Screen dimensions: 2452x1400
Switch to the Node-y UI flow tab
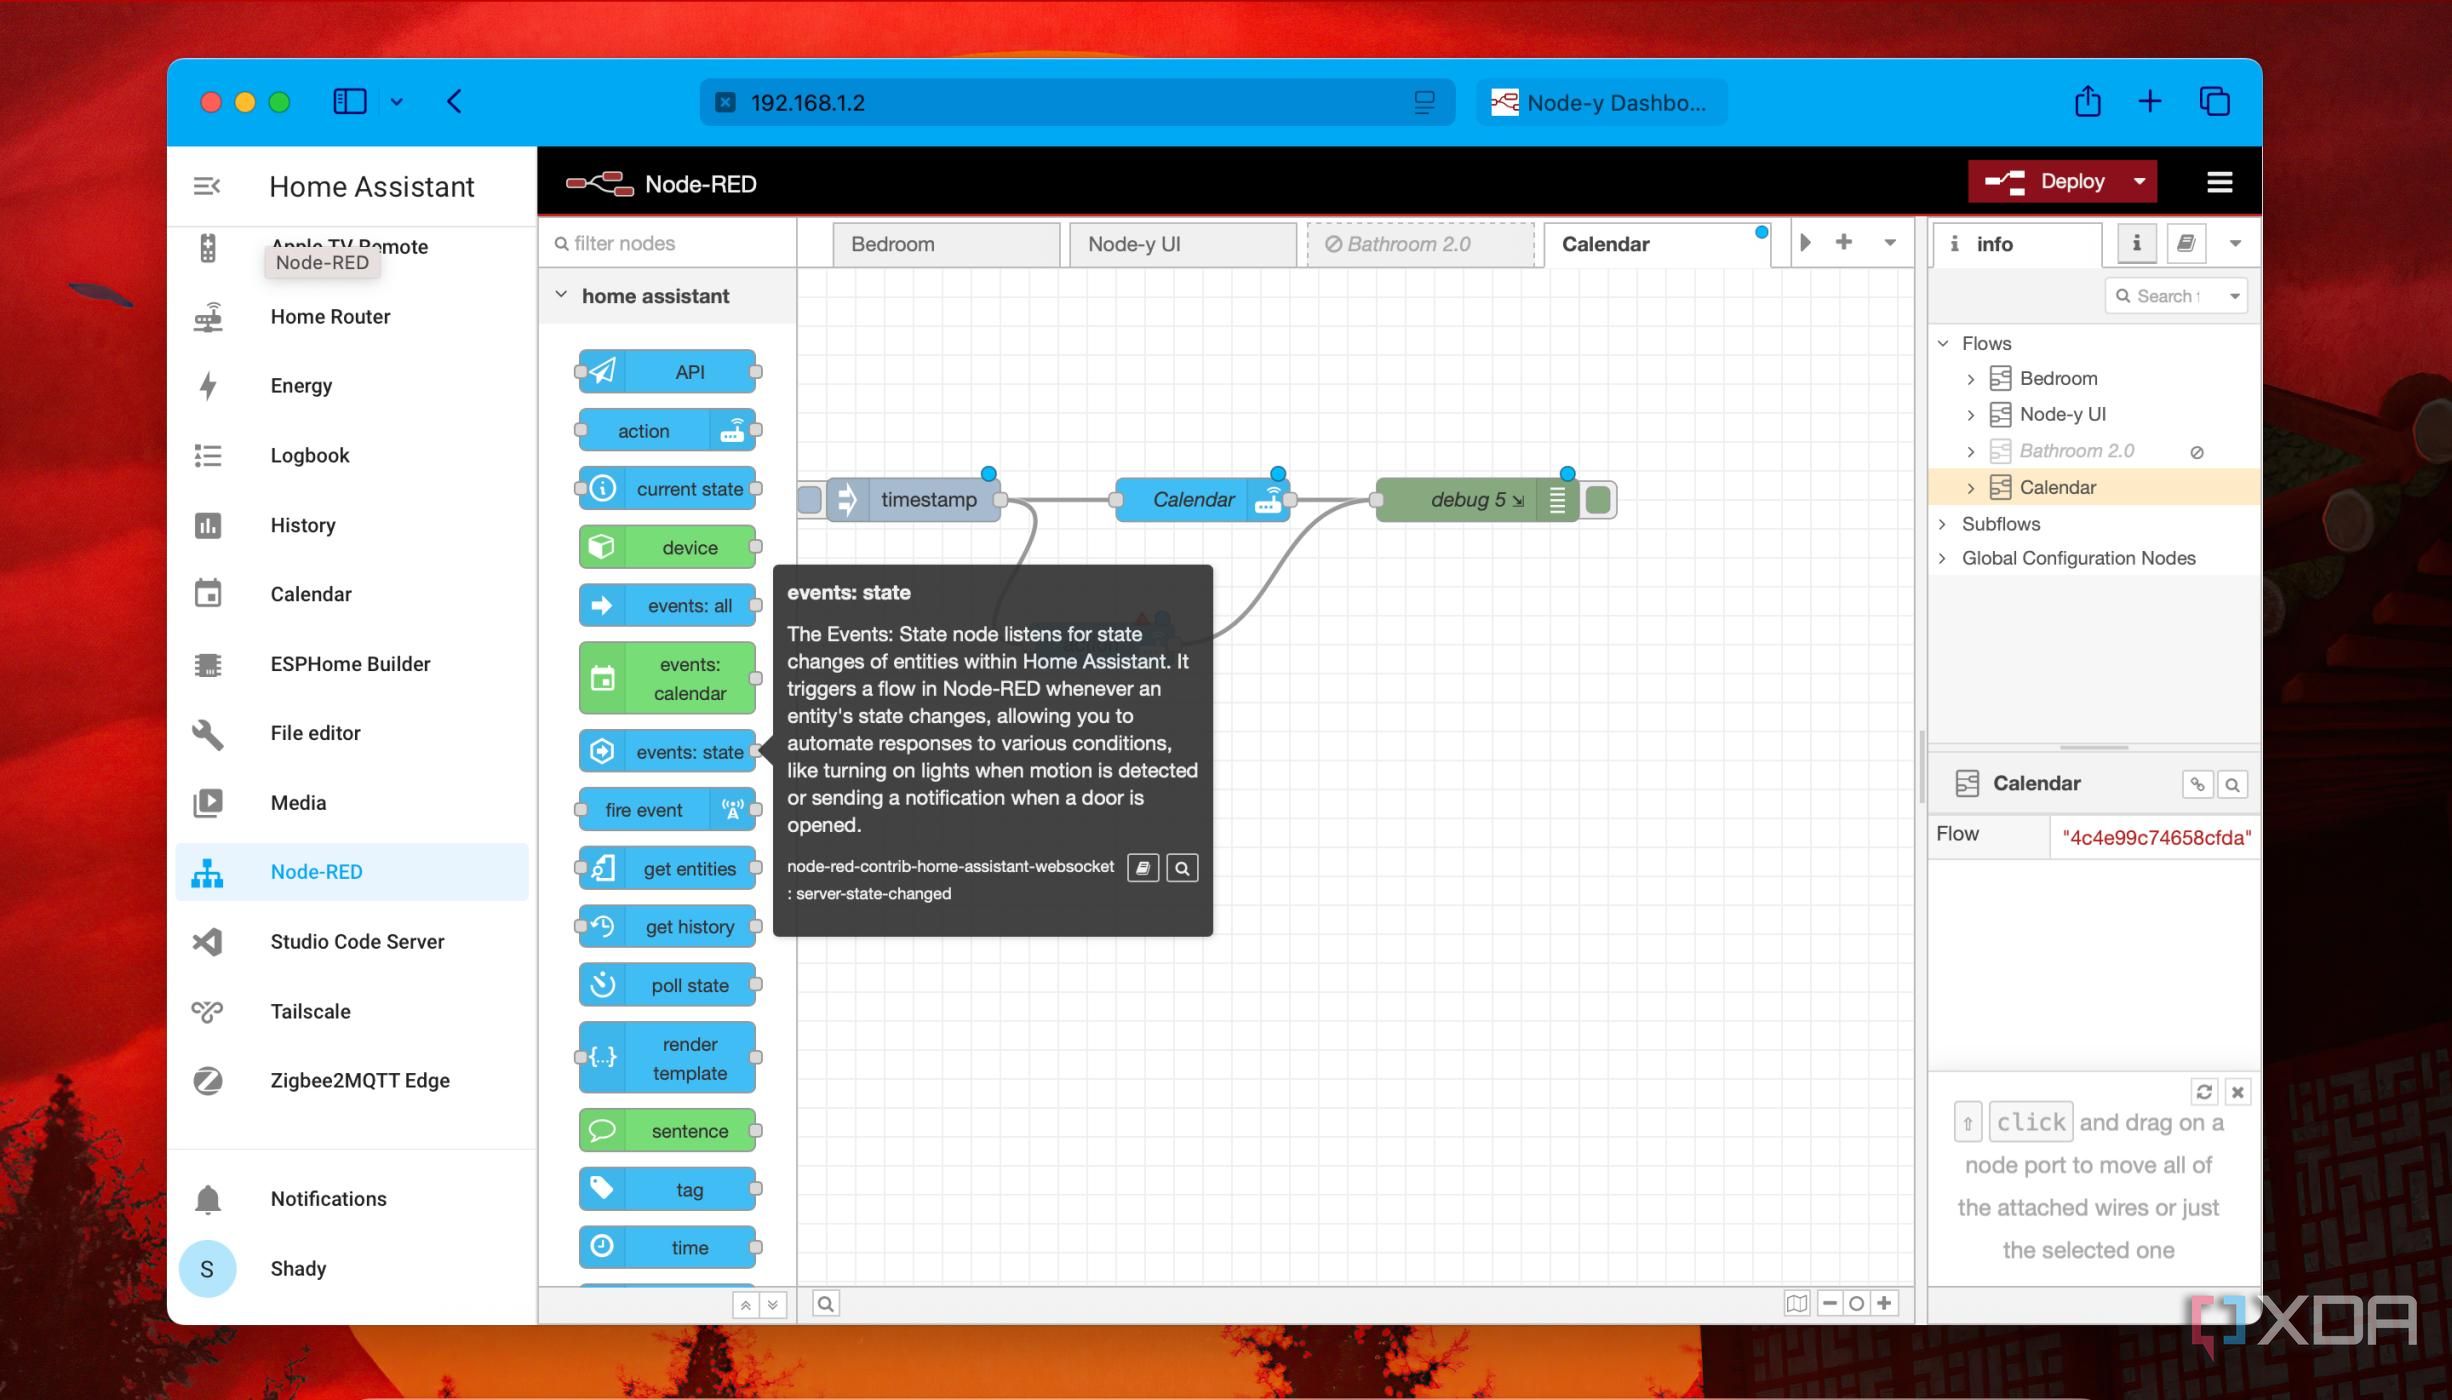1183,245
